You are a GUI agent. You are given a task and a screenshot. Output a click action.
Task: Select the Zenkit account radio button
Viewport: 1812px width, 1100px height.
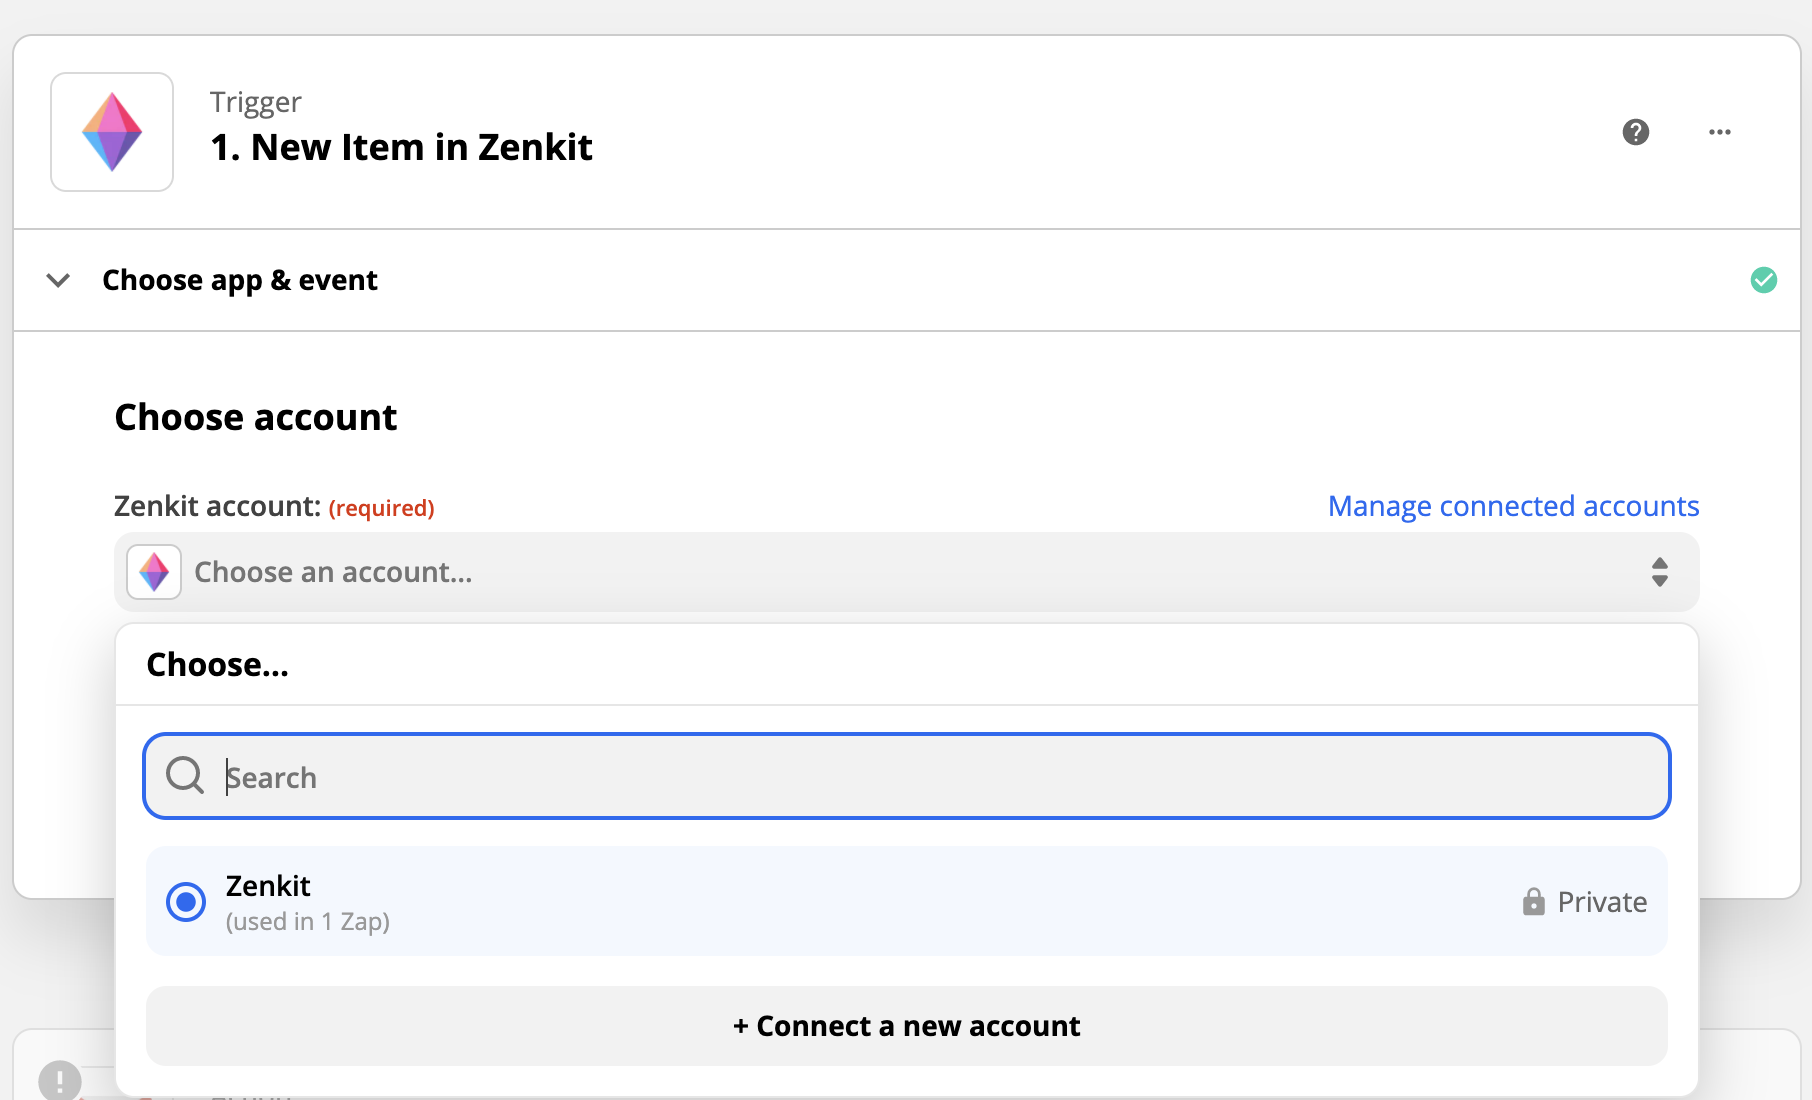pos(186,902)
